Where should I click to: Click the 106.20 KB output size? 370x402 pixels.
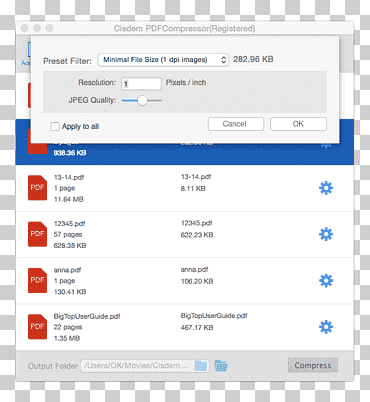(x=197, y=281)
